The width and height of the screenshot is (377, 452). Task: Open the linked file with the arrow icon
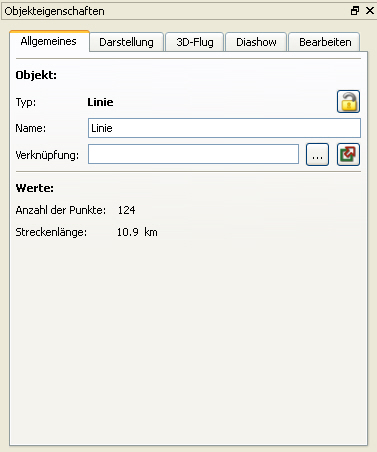pos(348,154)
